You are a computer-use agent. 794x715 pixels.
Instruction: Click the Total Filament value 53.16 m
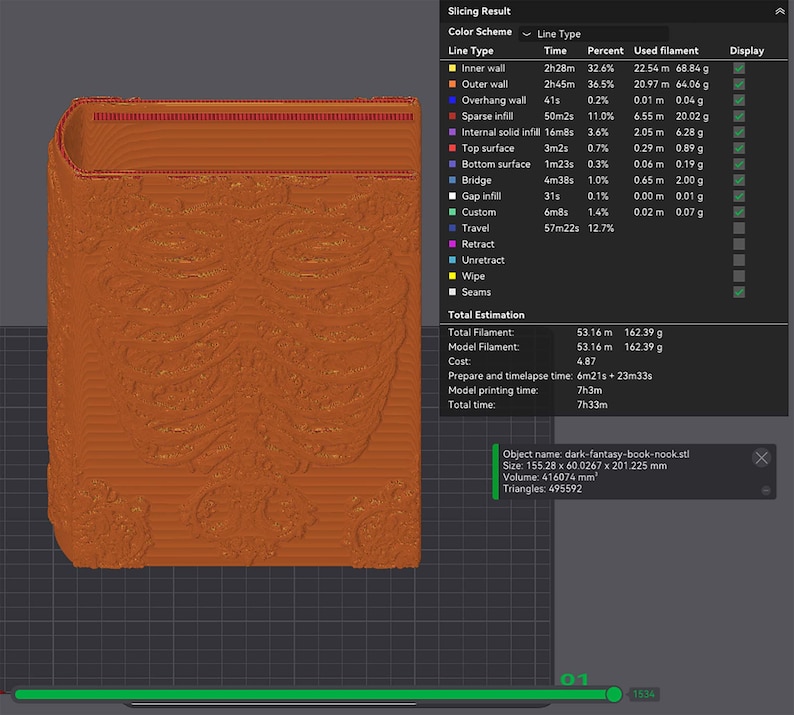pos(594,333)
